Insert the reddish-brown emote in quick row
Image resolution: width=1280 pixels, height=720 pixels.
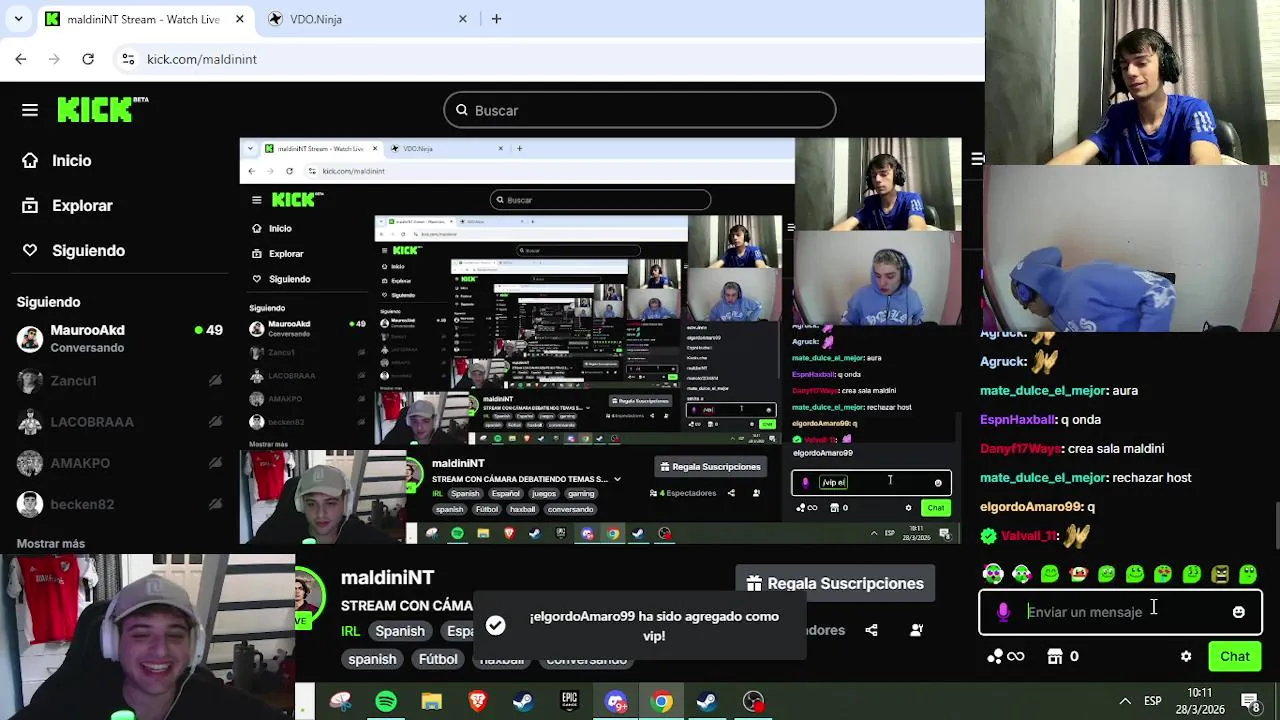[x=1078, y=574]
